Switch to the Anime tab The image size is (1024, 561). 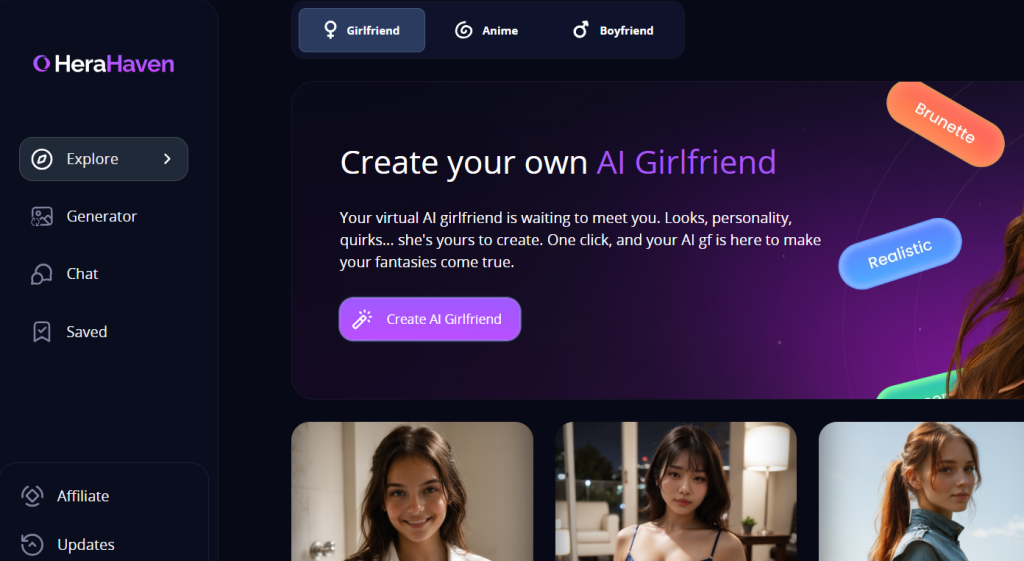487,30
